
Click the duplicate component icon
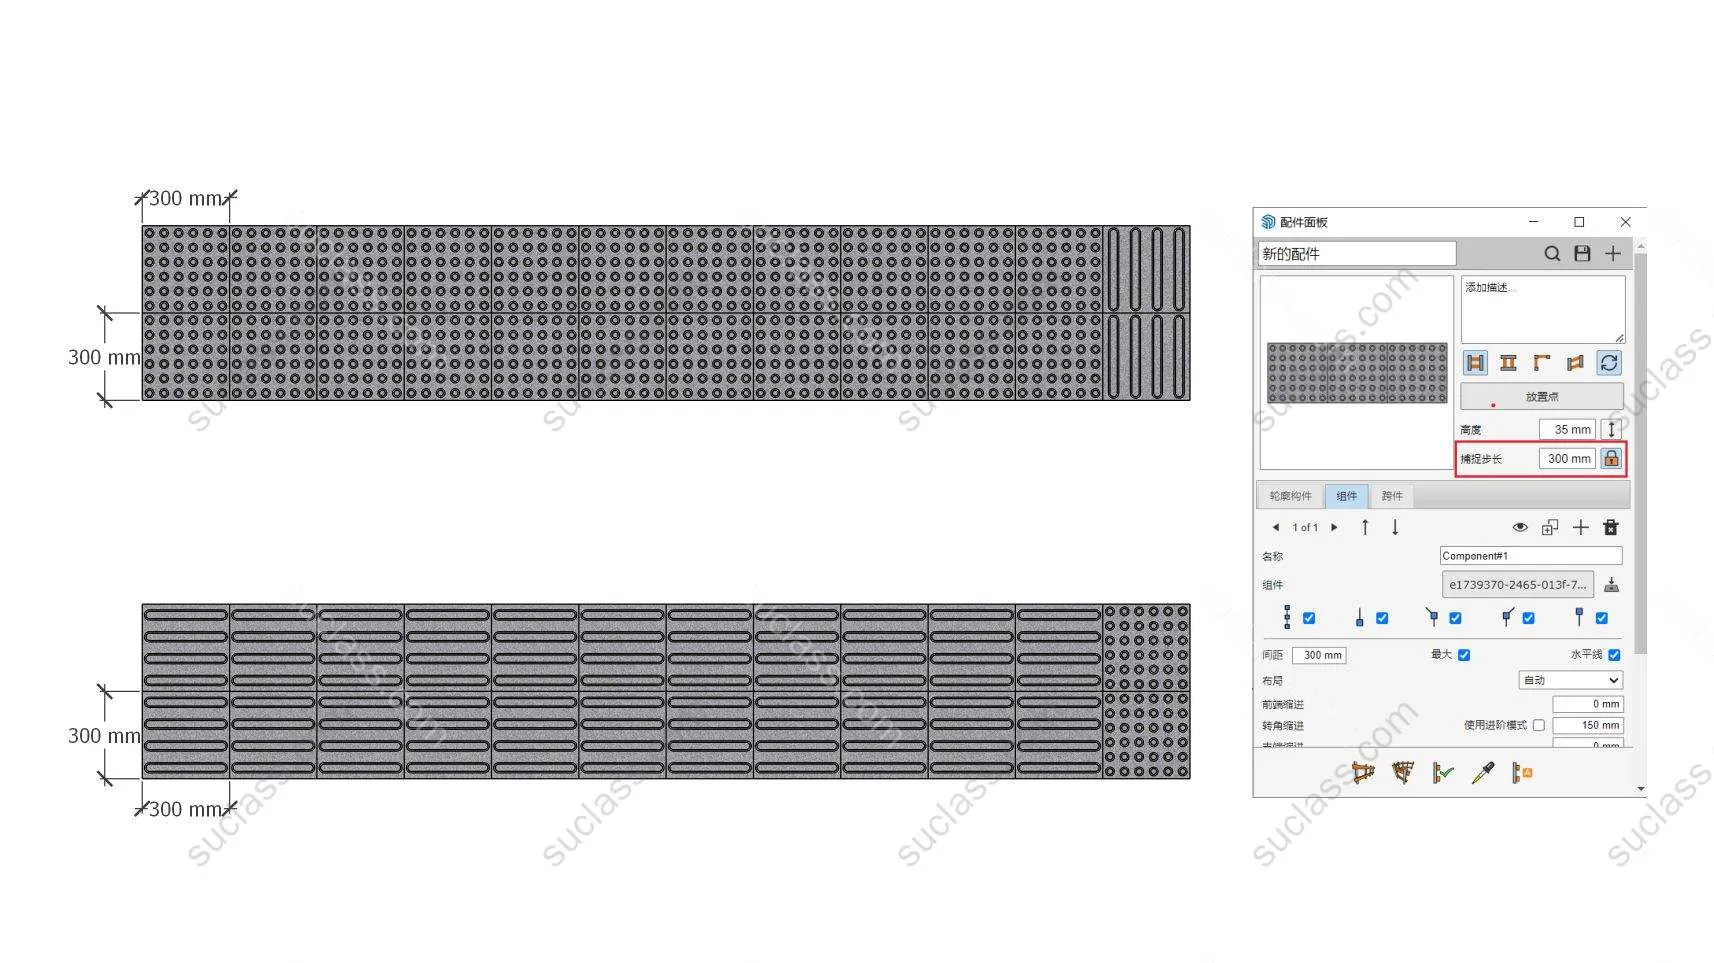tap(1550, 527)
